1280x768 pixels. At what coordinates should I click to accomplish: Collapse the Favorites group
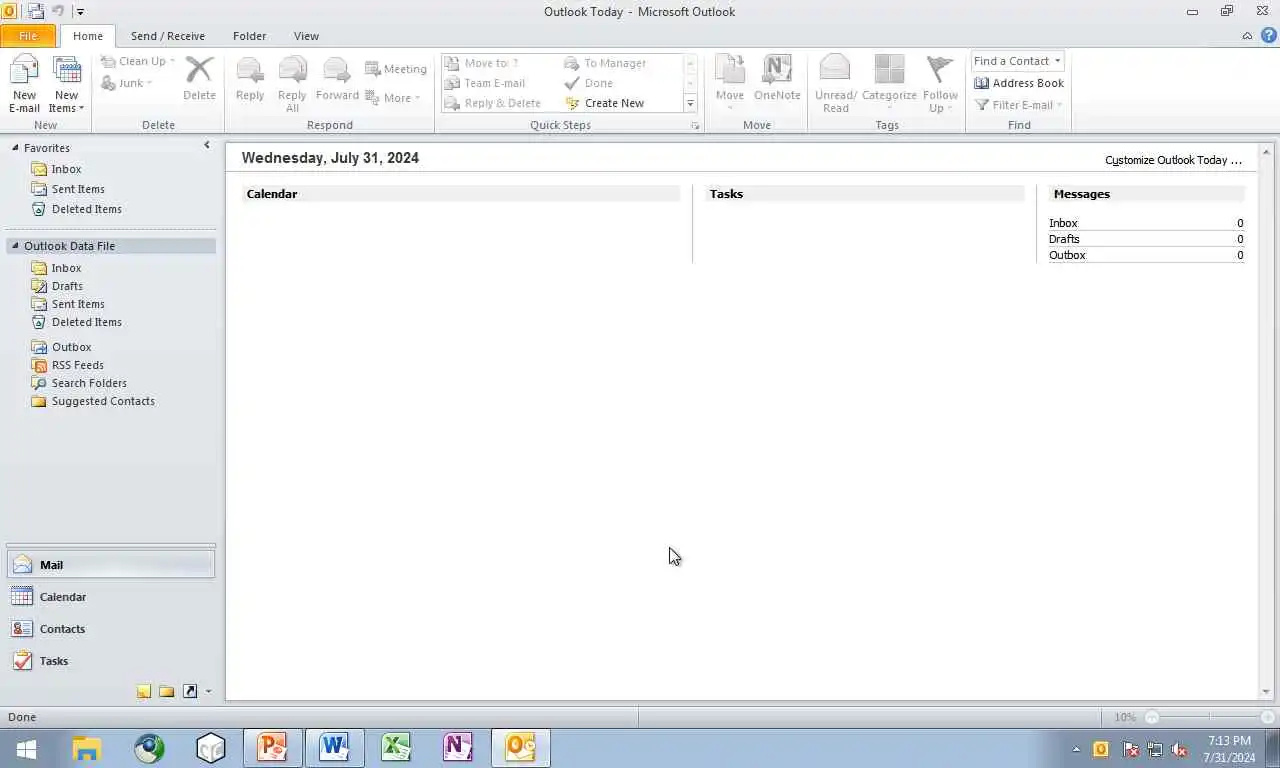[15, 148]
